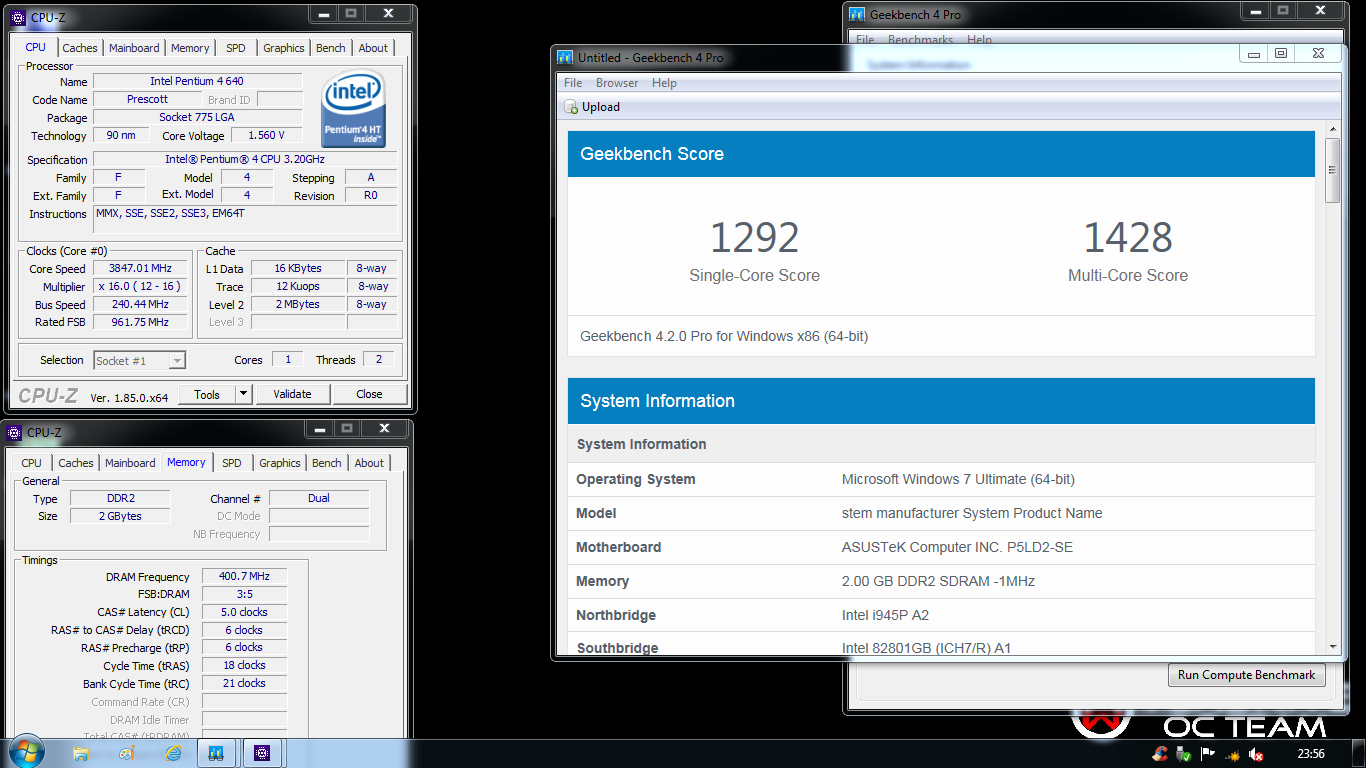1366x768 pixels.
Task: Launch Internet Explorer from the taskbar
Action: click(173, 754)
